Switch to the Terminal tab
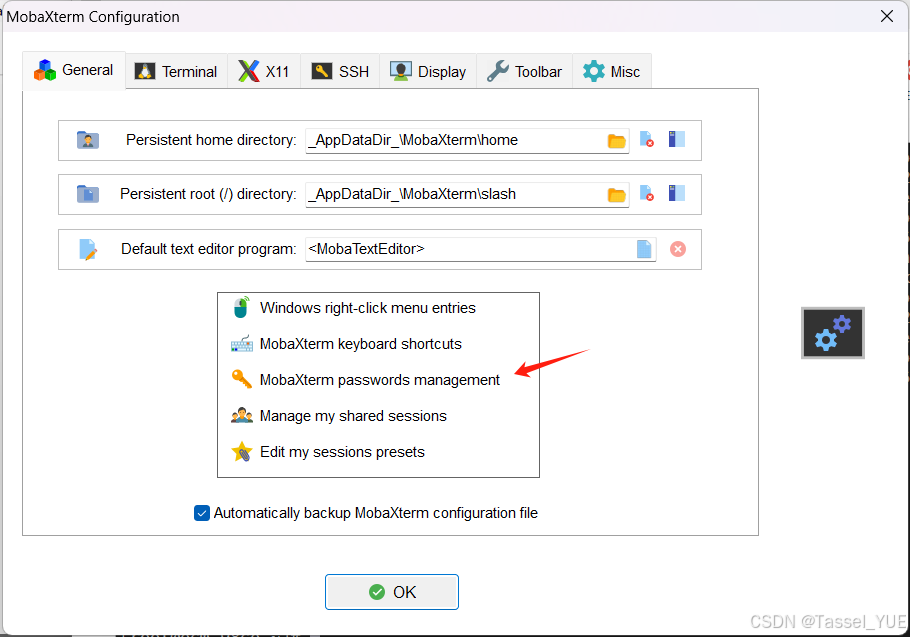Image resolution: width=910 pixels, height=637 pixels. point(176,71)
